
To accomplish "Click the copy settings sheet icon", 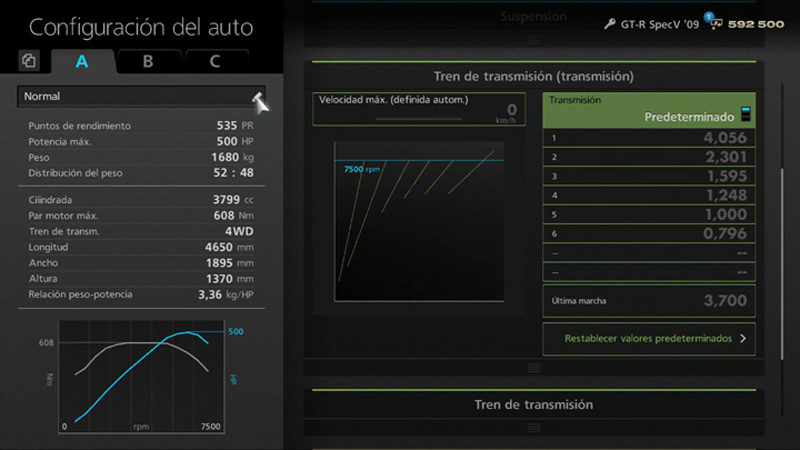I will point(29,61).
